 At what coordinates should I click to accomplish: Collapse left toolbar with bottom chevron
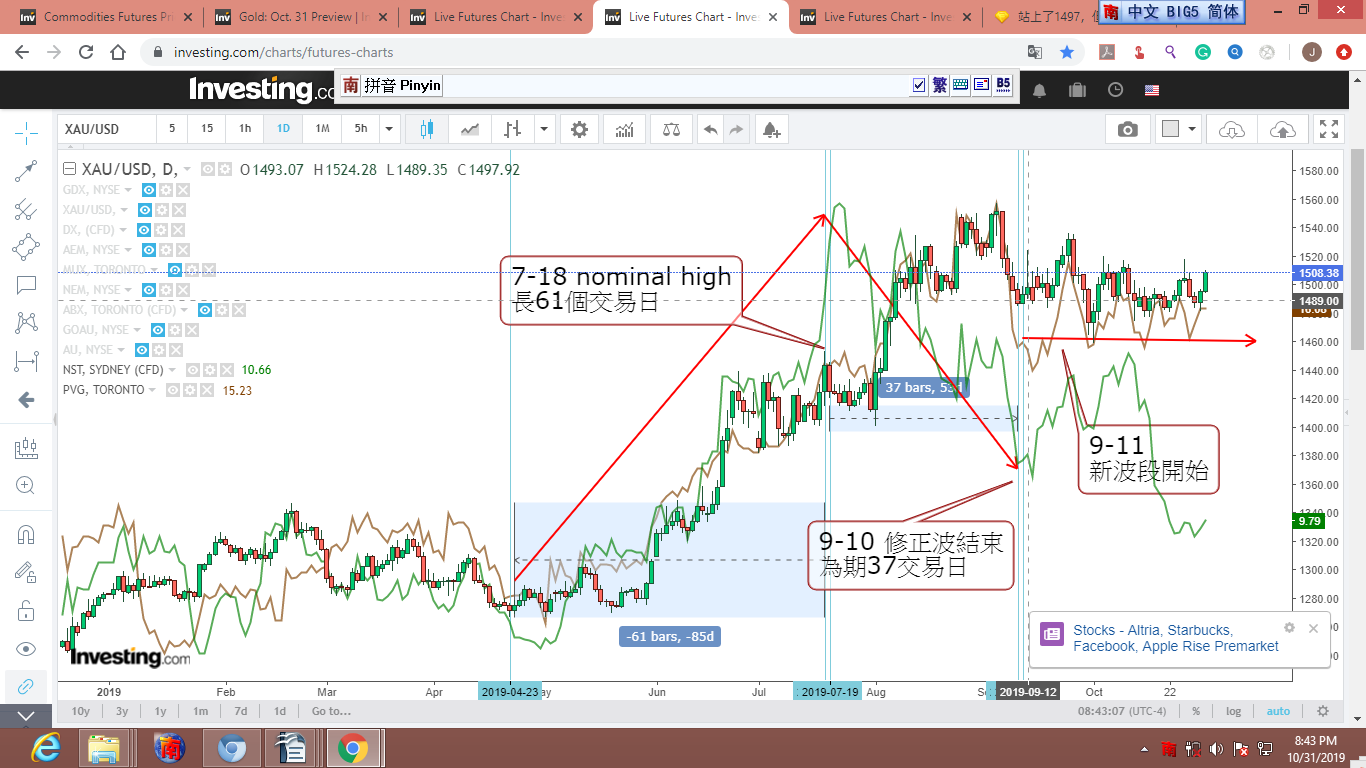click(x=27, y=716)
